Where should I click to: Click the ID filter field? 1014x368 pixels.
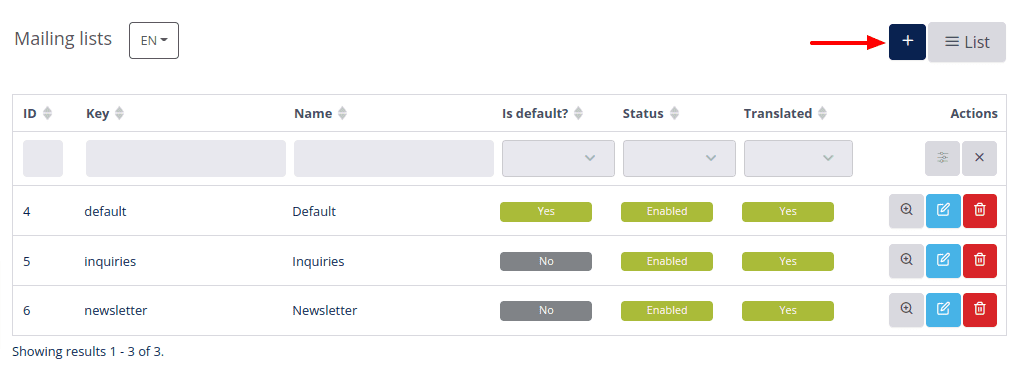click(x=43, y=158)
